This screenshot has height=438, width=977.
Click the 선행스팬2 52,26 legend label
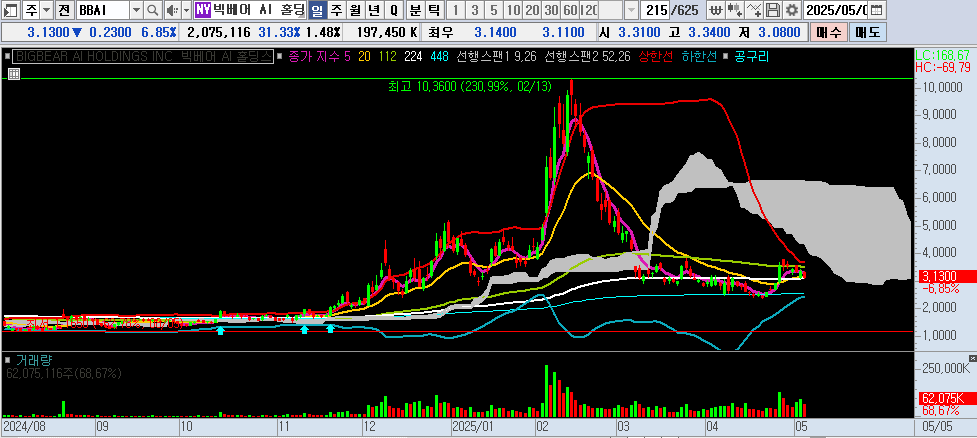click(x=587, y=57)
